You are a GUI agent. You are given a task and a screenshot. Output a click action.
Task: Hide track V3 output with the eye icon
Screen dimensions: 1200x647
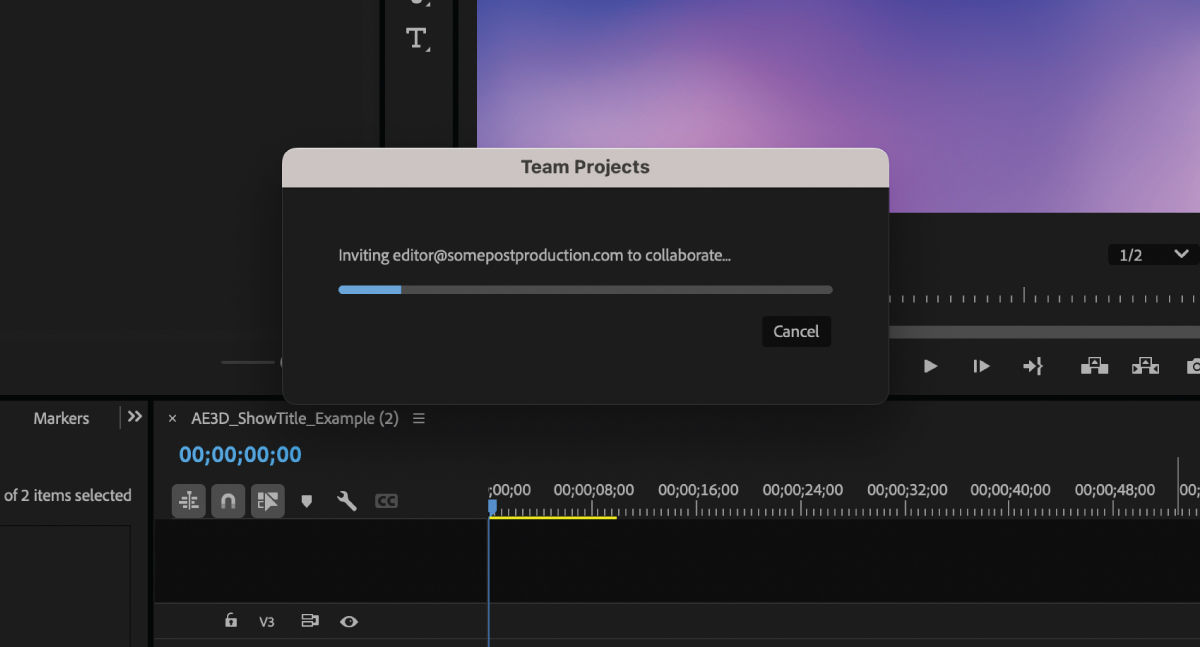pos(349,621)
